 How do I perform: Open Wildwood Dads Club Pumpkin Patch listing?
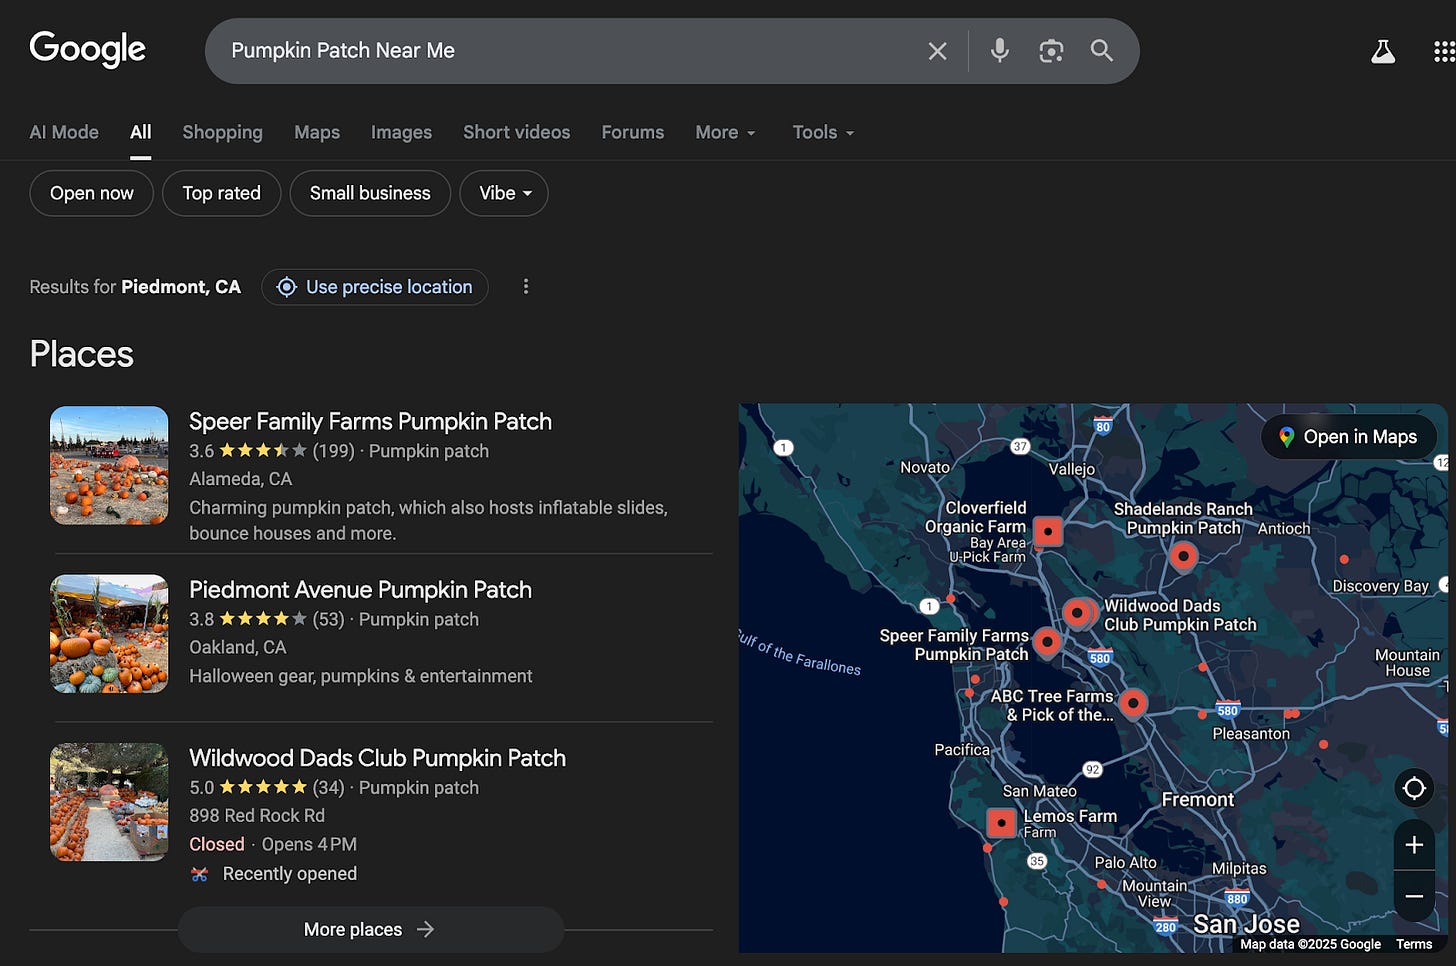377,757
